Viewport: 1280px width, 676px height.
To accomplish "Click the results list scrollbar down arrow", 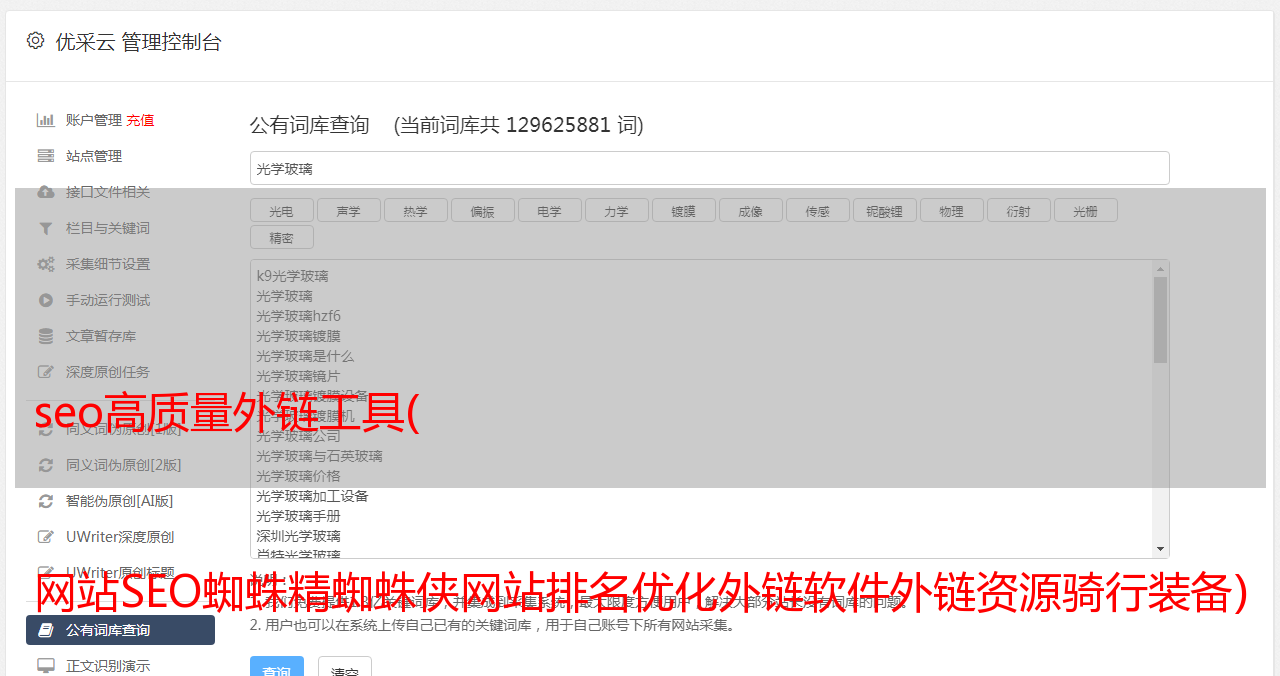I will tap(1161, 549).
